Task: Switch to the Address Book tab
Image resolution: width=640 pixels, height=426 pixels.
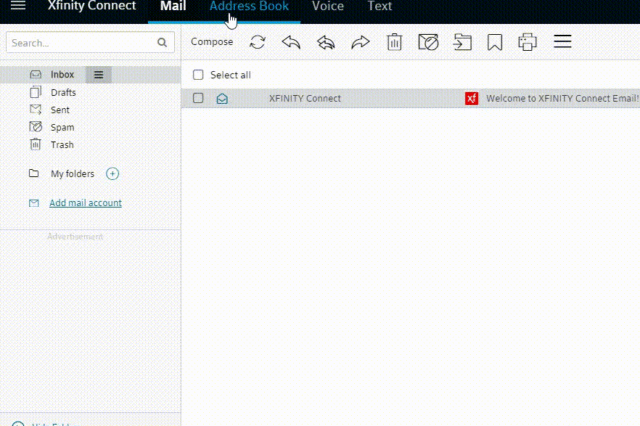Action: point(249,7)
